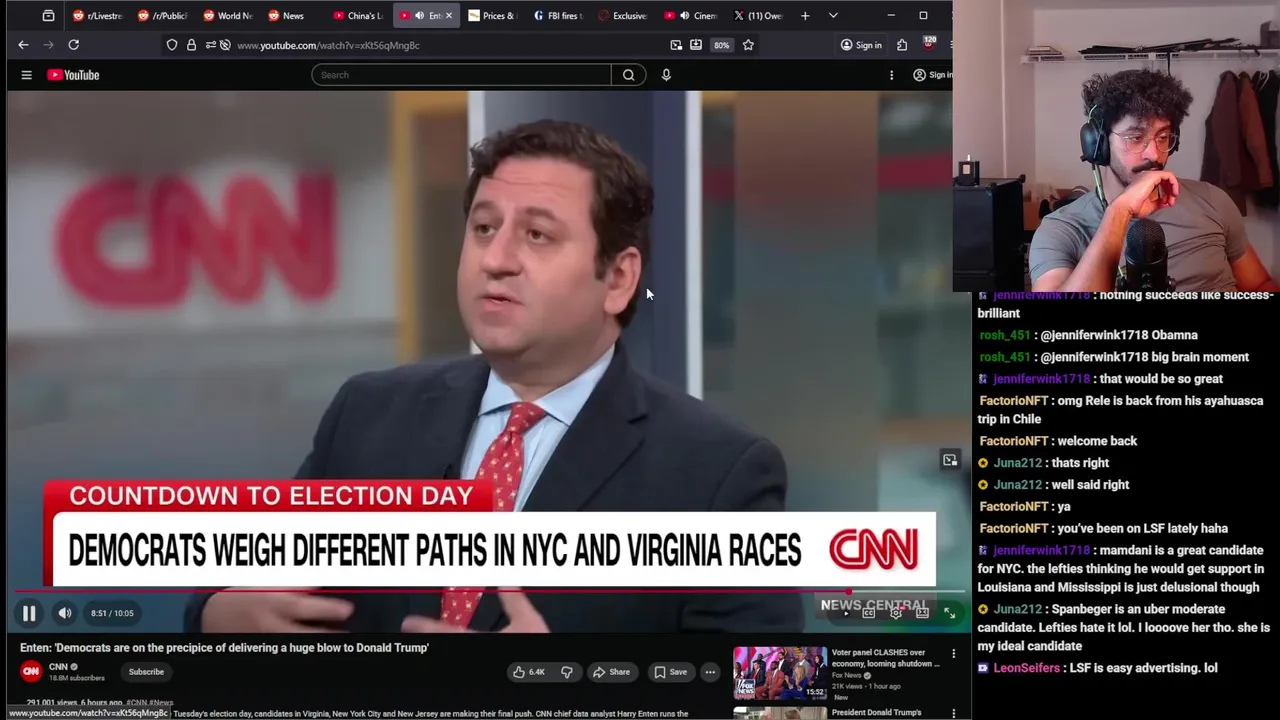Click the YouTube search input field
Image resolution: width=1280 pixels, height=720 pixels.
[461, 75]
